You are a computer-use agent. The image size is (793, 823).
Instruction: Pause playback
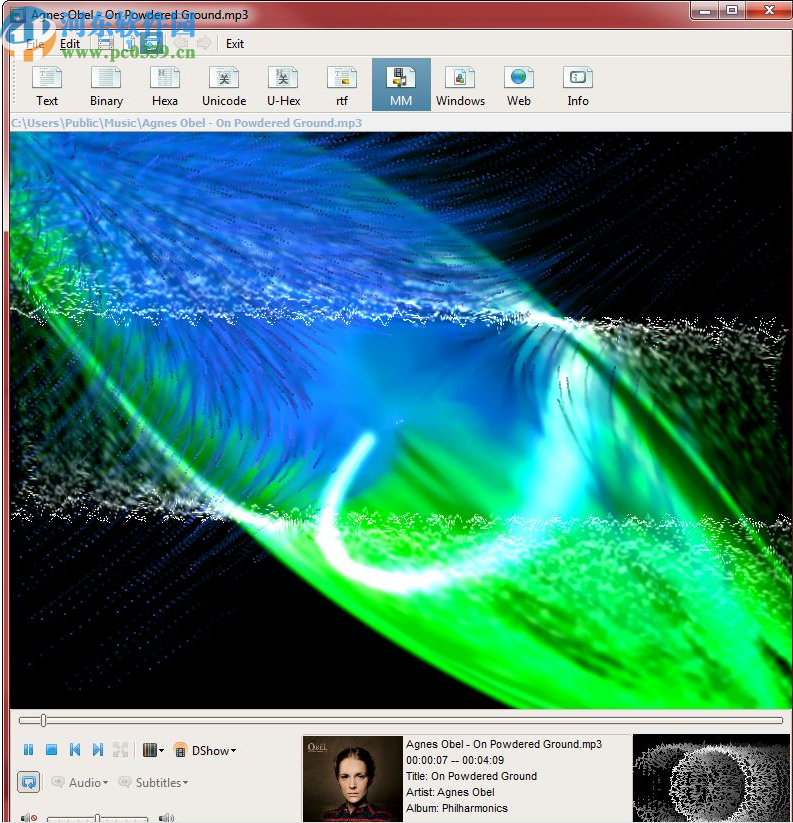28,750
